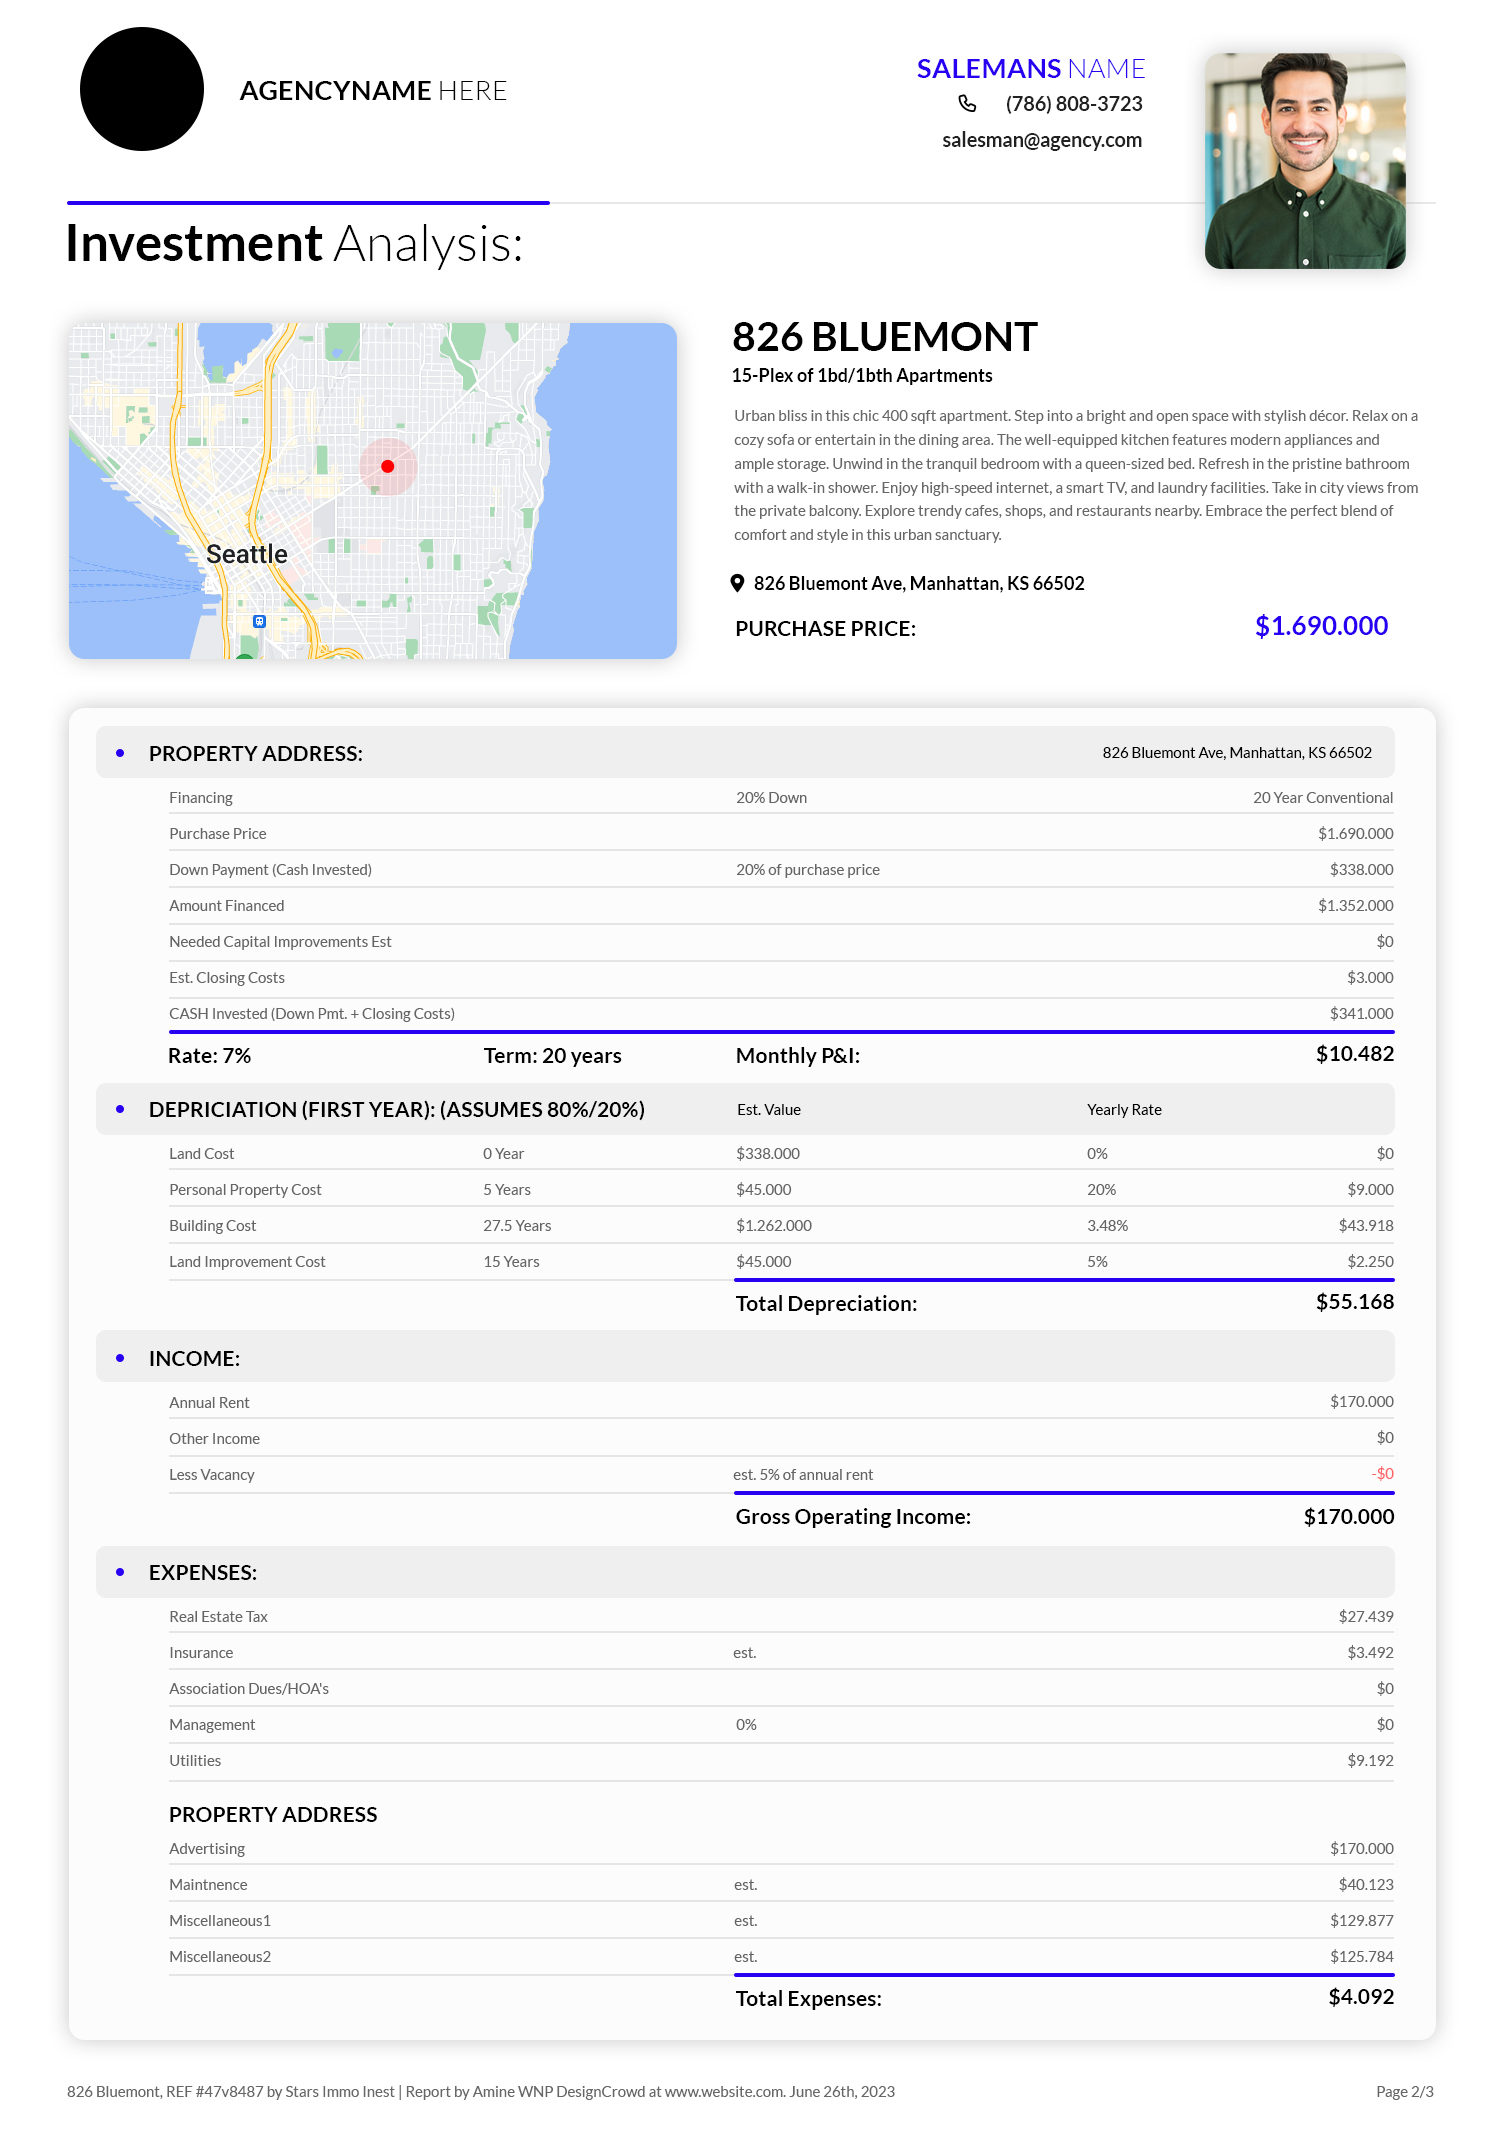Click the salesman@agency.com email address
The height and width of the screenshot is (2138, 1512).
1041,140
